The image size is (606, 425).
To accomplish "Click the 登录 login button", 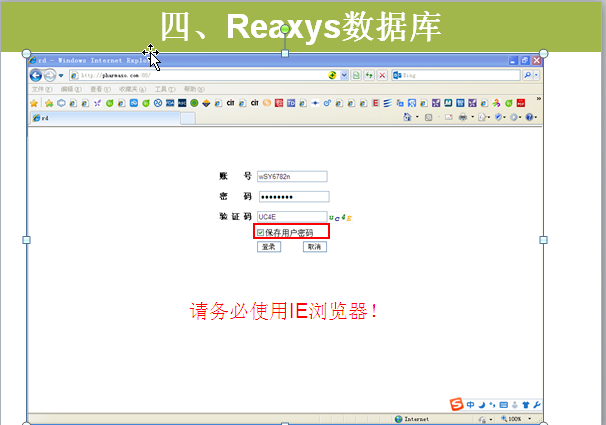I will [269, 247].
